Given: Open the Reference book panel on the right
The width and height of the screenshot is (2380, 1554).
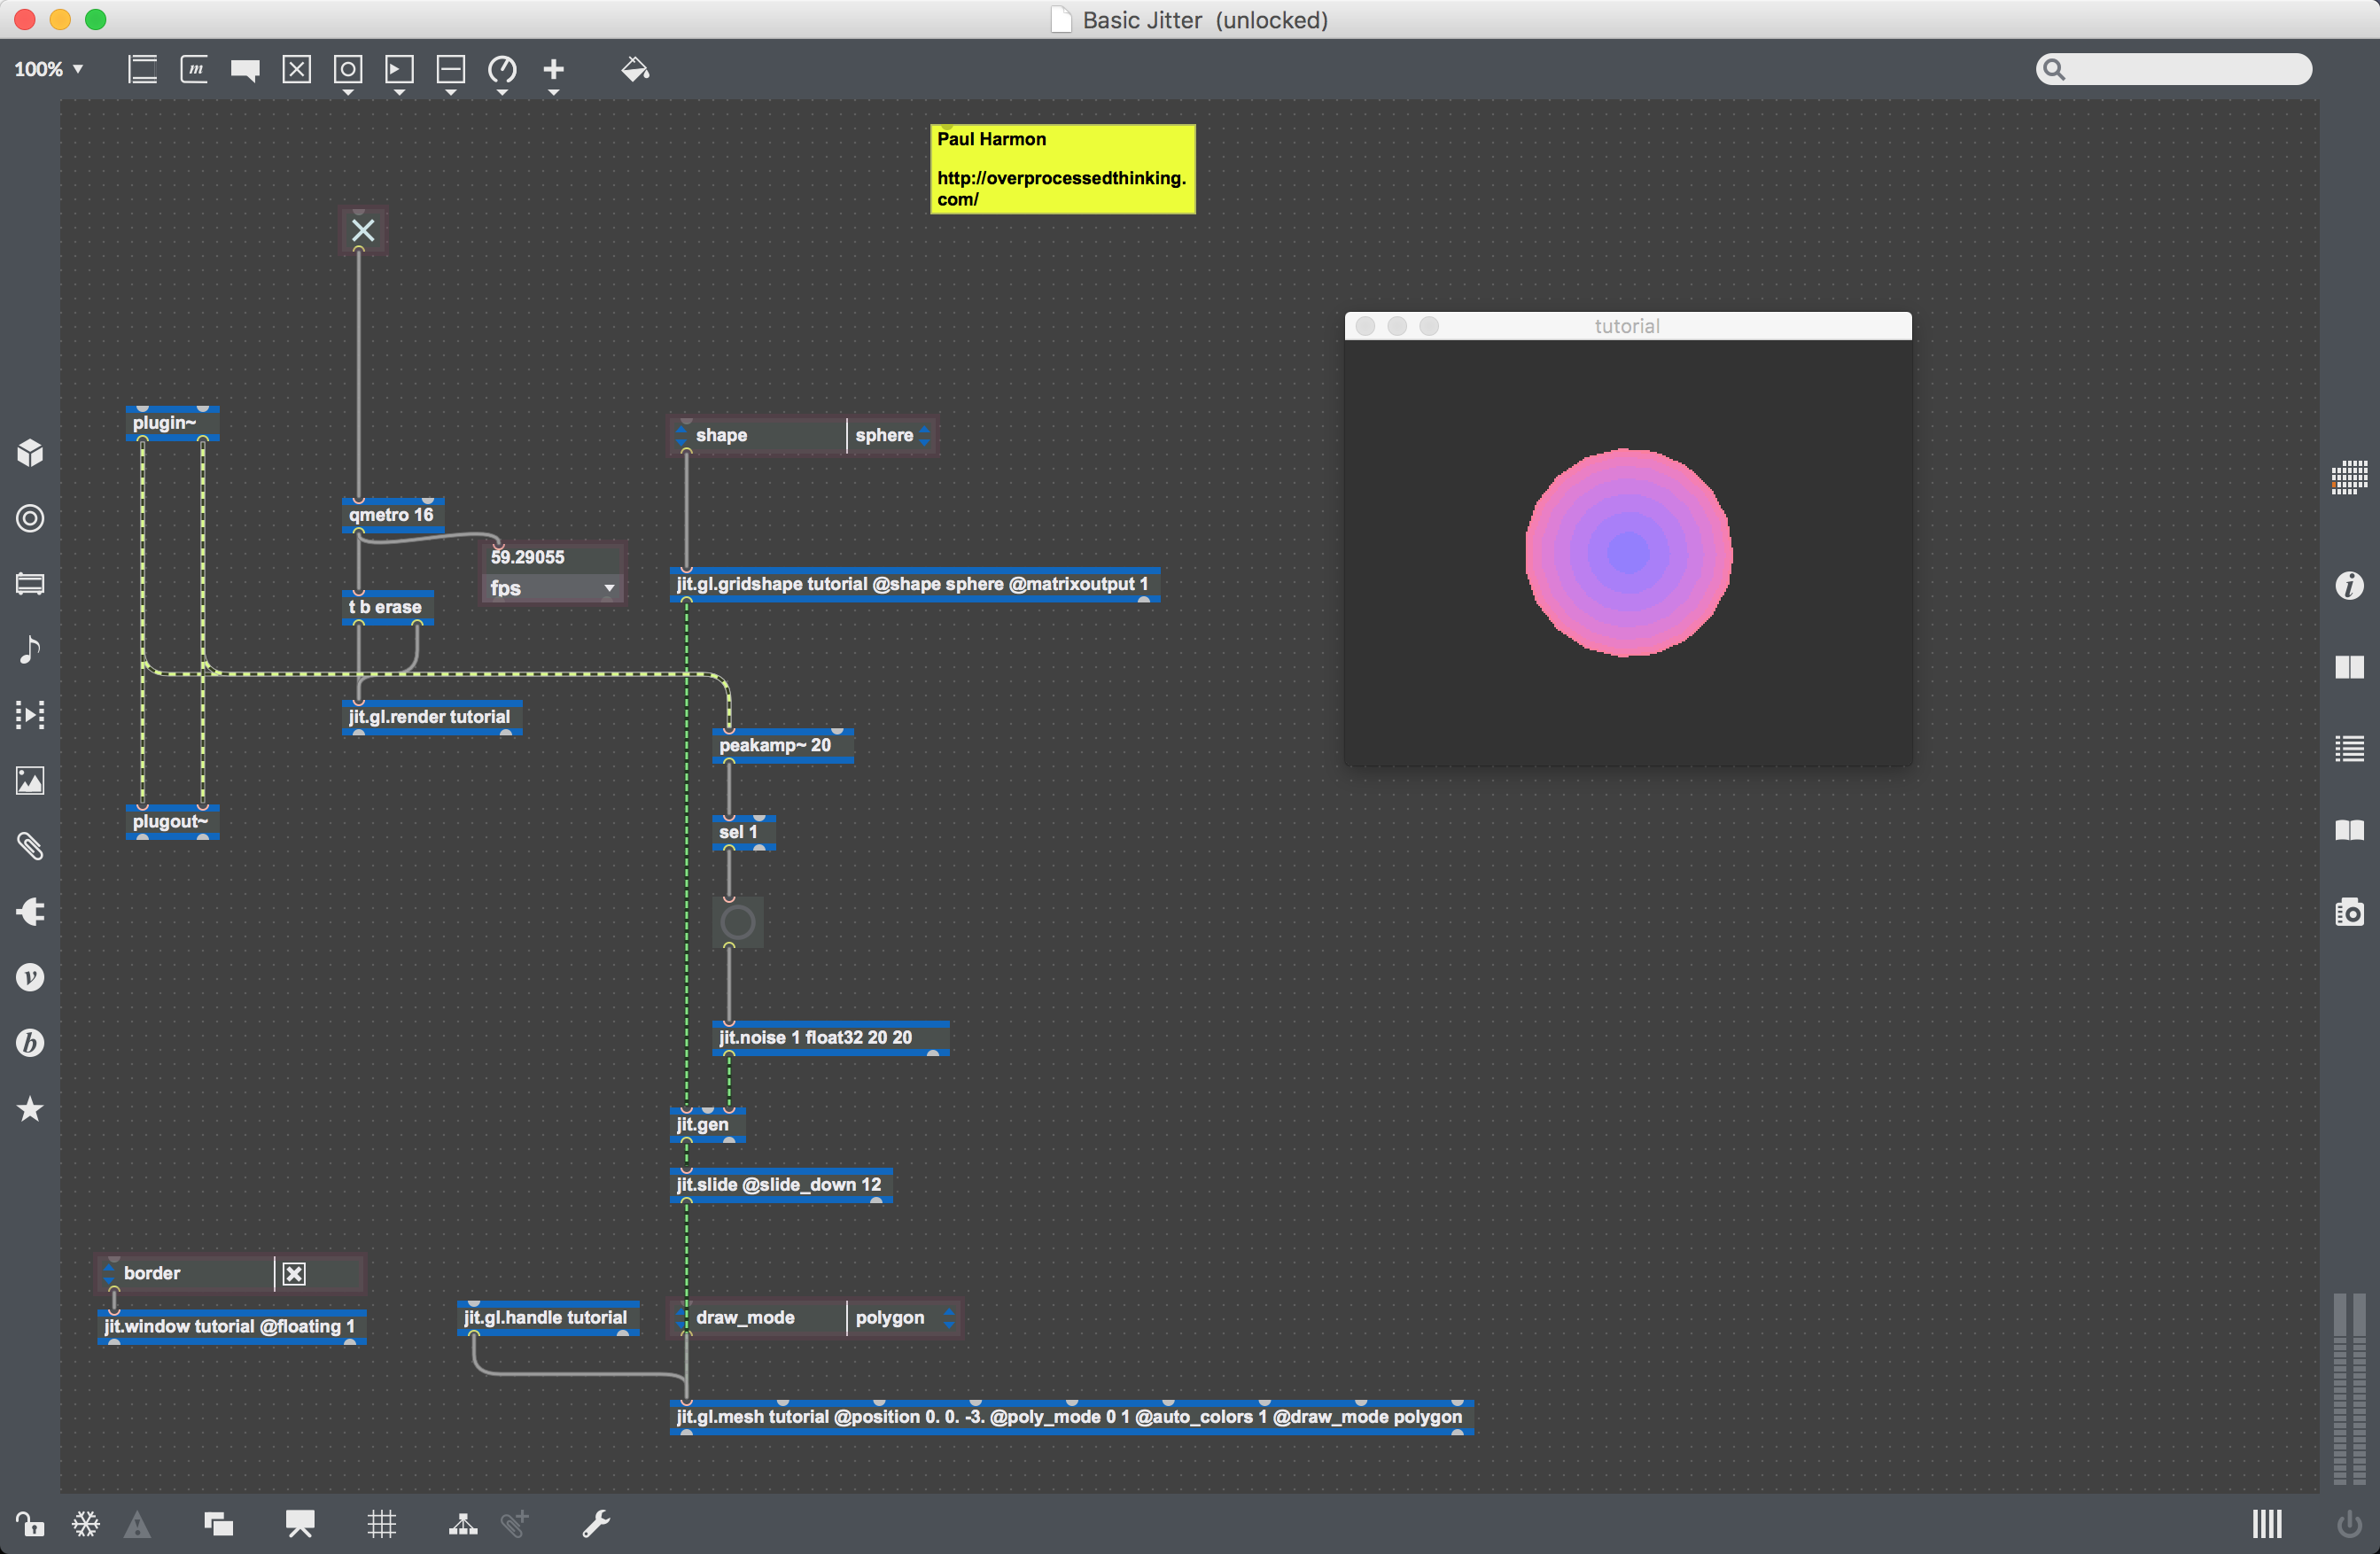Looking at the screenshot, I should (2350, 830).
